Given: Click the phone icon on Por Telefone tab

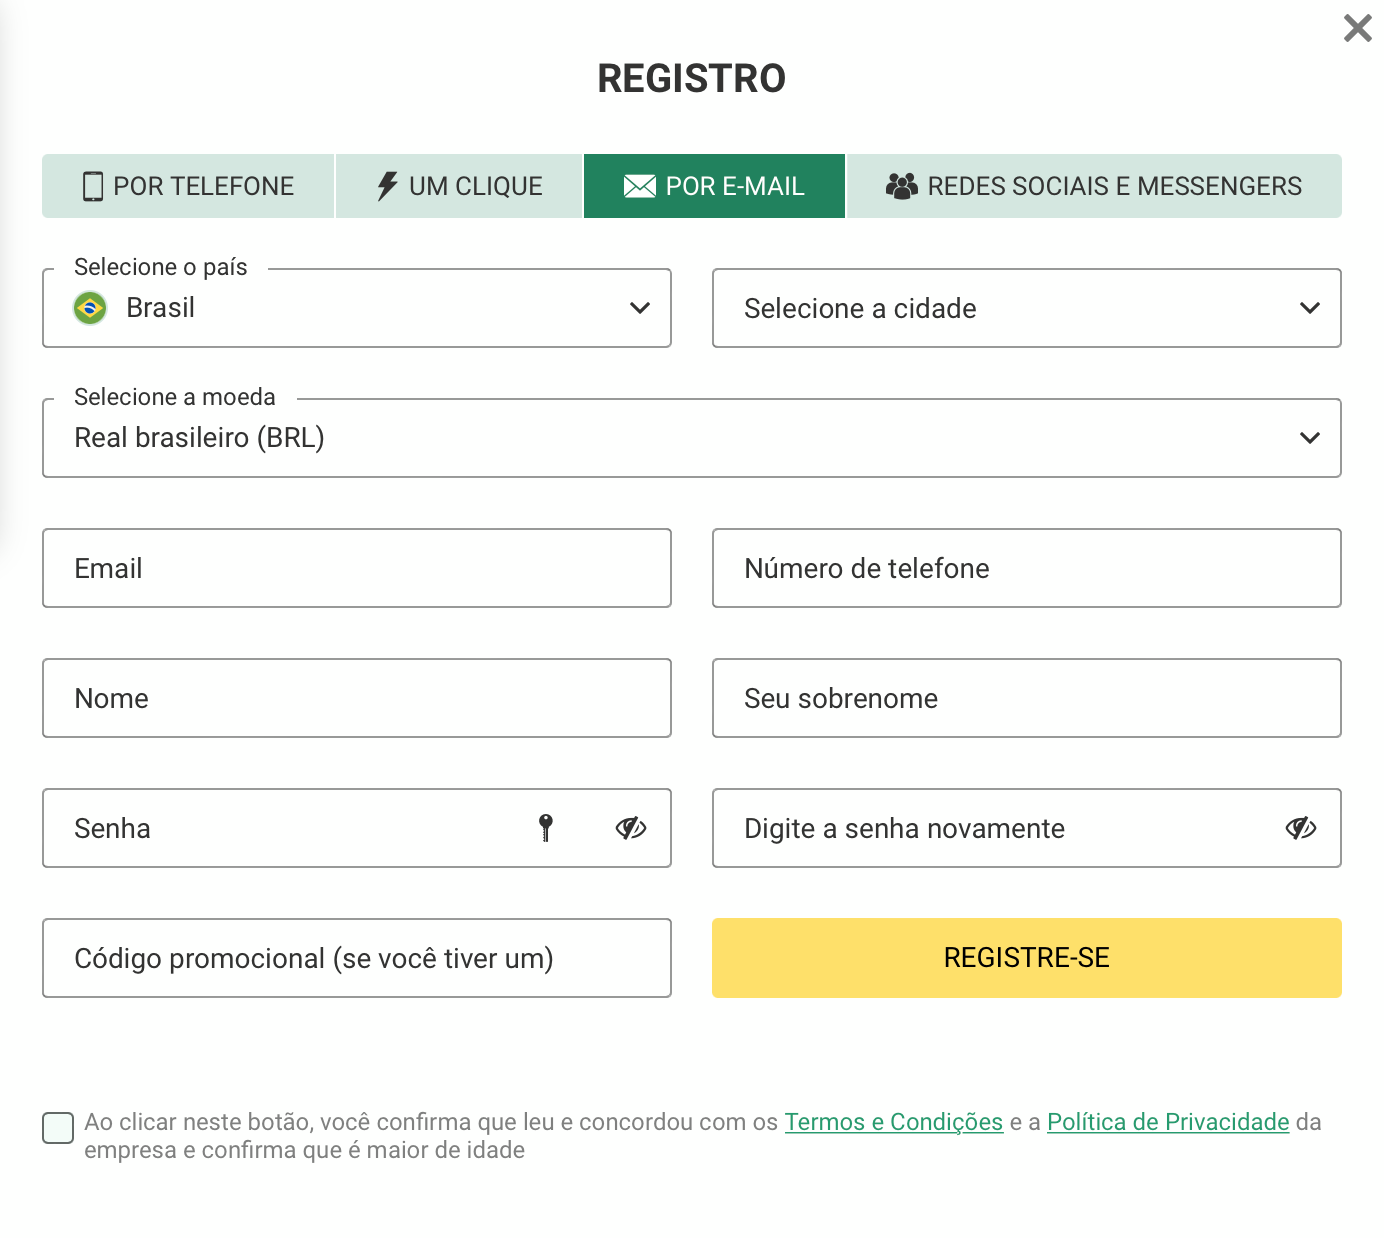Looking at the screenshot, I should 93,186.
